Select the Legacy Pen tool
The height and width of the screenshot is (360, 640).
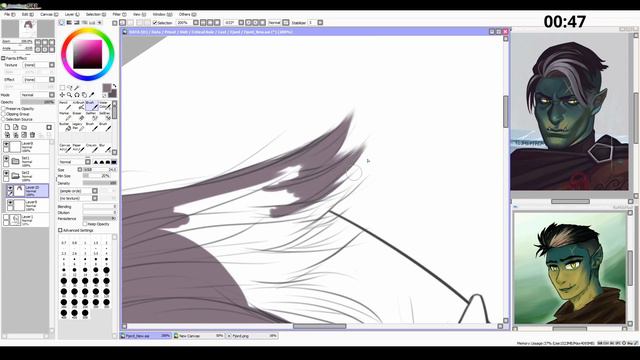click(x=78, y=127)
